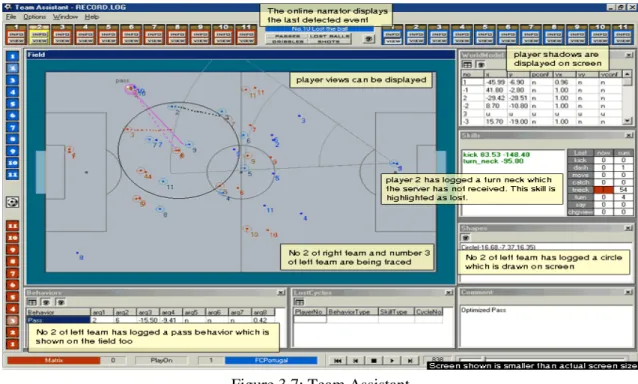The width and height of the screenshot is (638, 384).
Task: Close the WorldModel panel
Action: pos(629,55)
